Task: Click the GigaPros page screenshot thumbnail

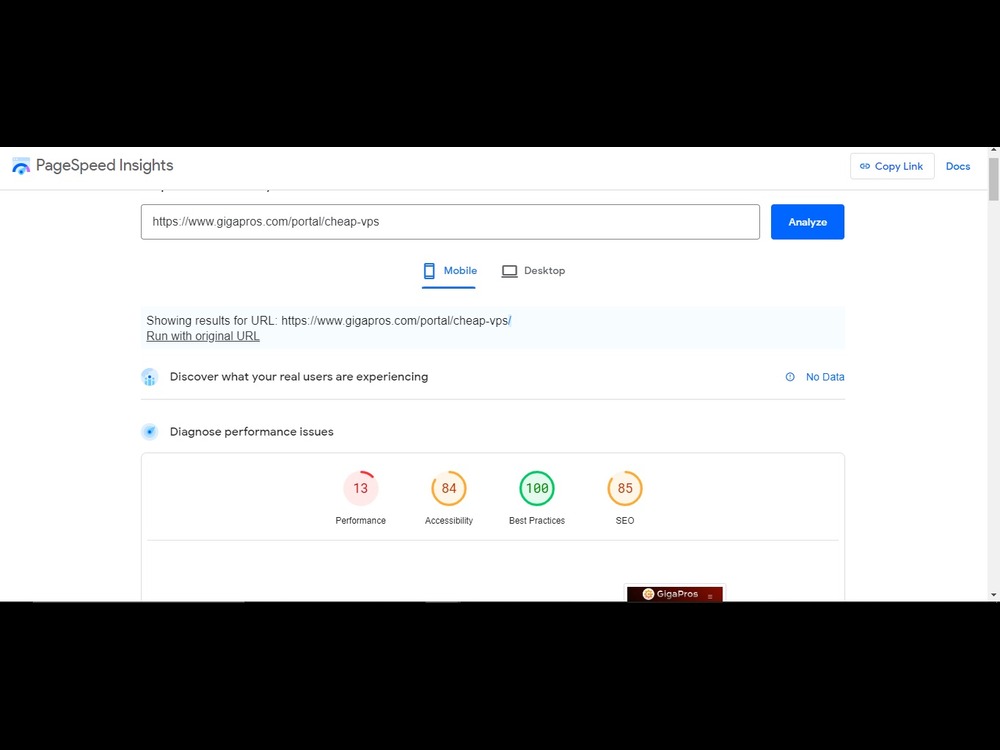Action: pos(675,593)
